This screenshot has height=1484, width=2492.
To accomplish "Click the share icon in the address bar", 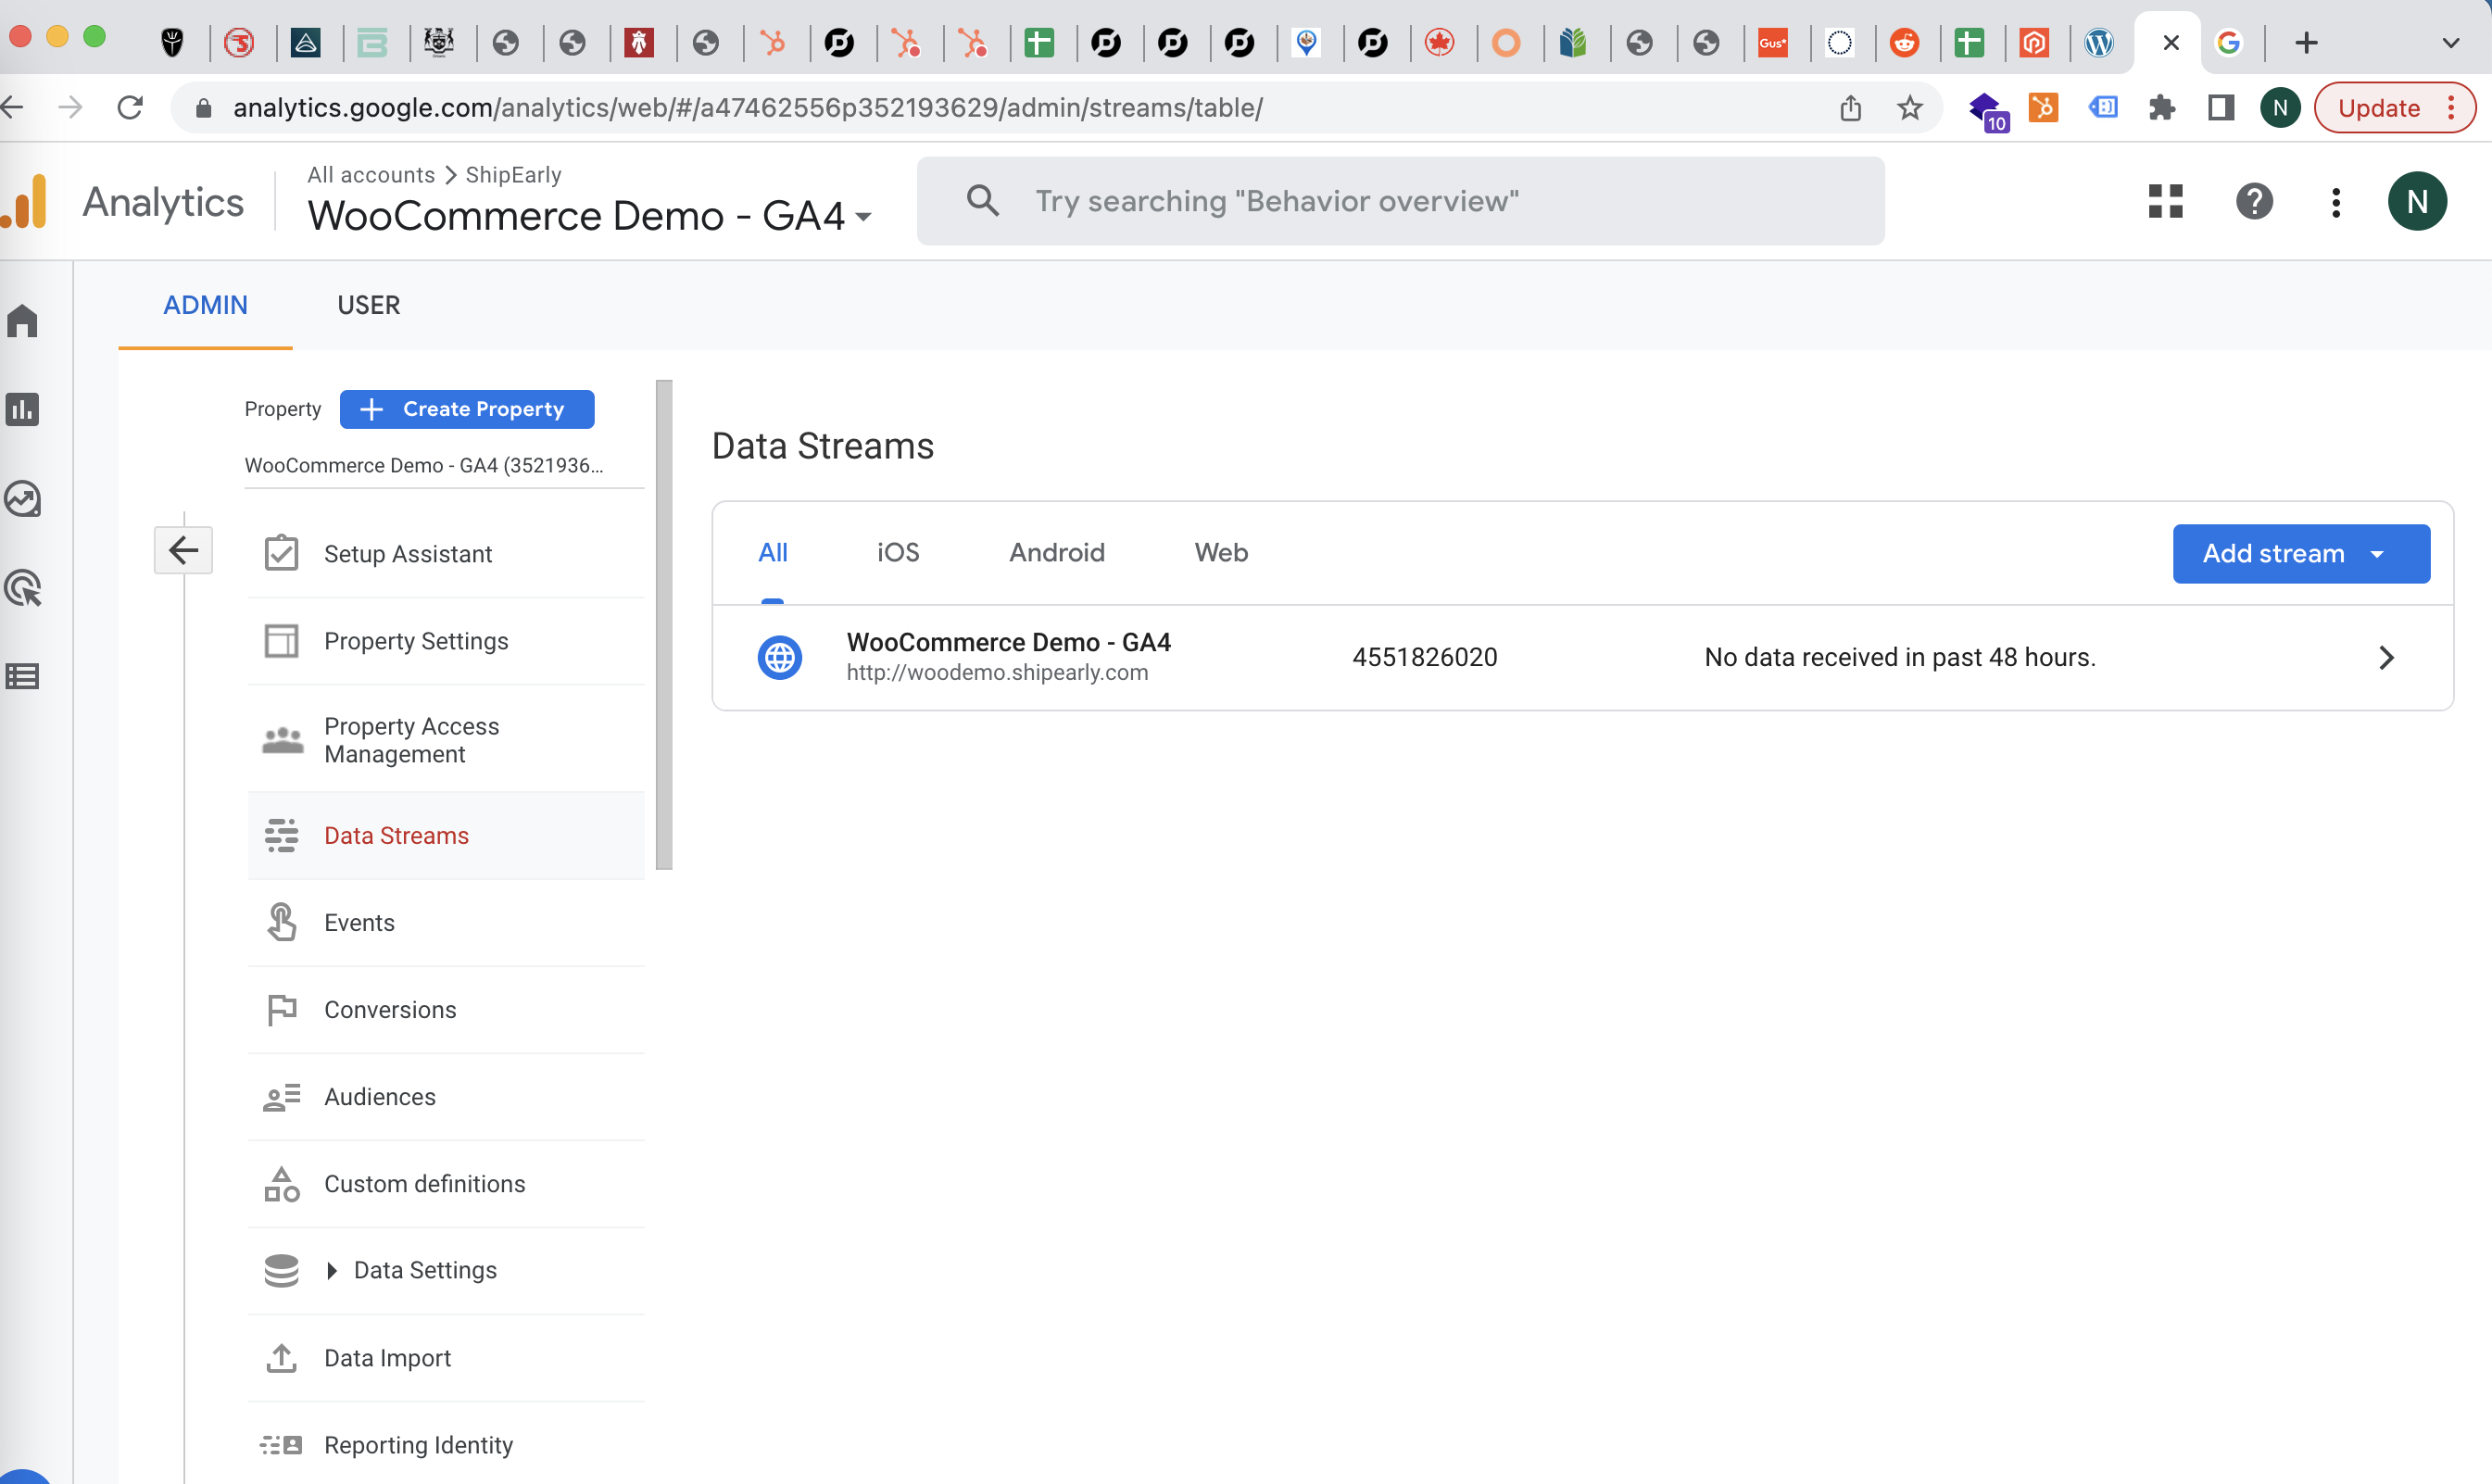I will (x=1851, y=107).
